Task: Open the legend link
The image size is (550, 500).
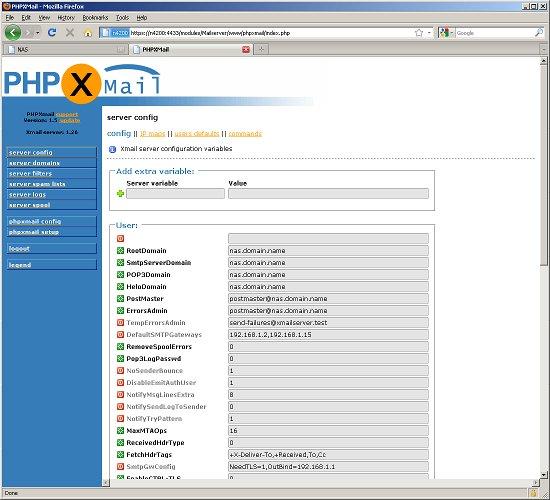Action: [20, 265]
